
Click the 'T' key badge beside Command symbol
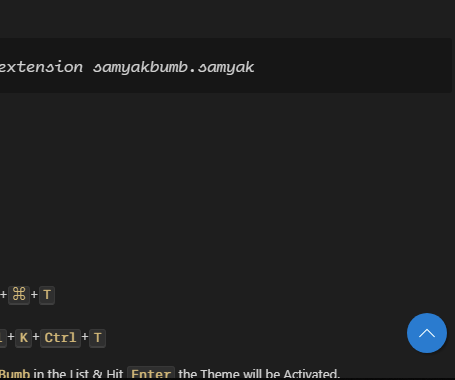pyautogui.click(x=47, y=295)
